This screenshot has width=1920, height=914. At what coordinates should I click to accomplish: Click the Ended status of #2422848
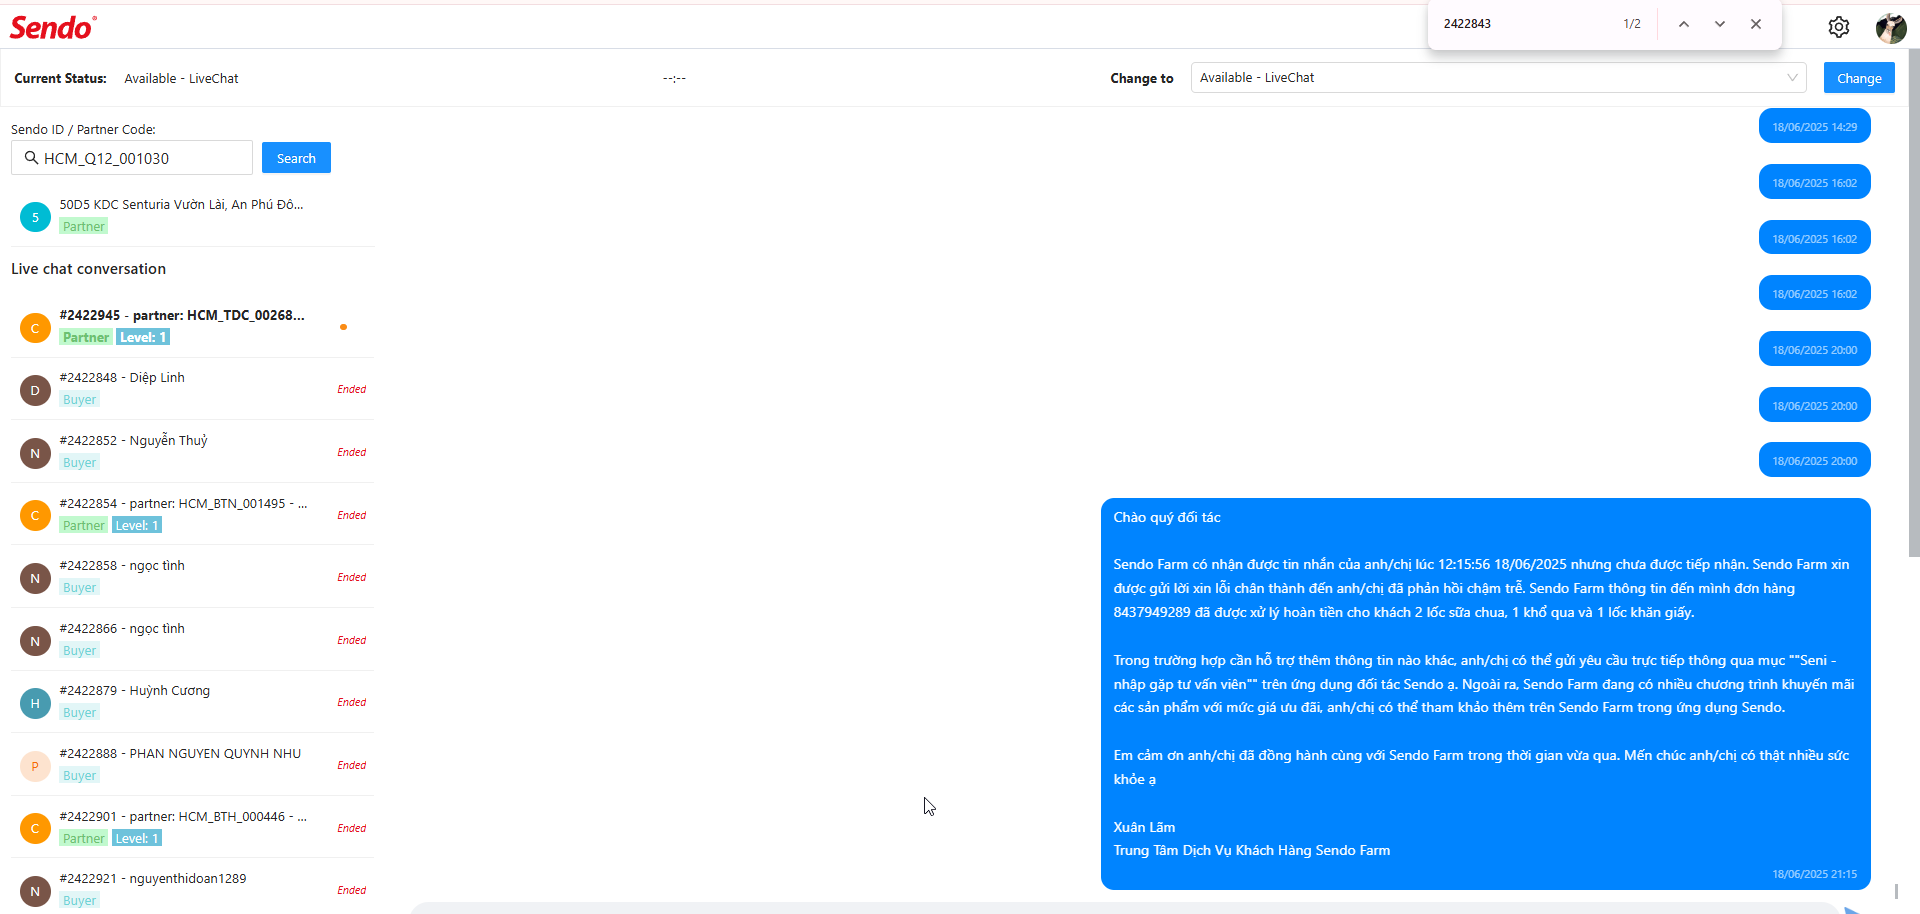coord(352,390)
